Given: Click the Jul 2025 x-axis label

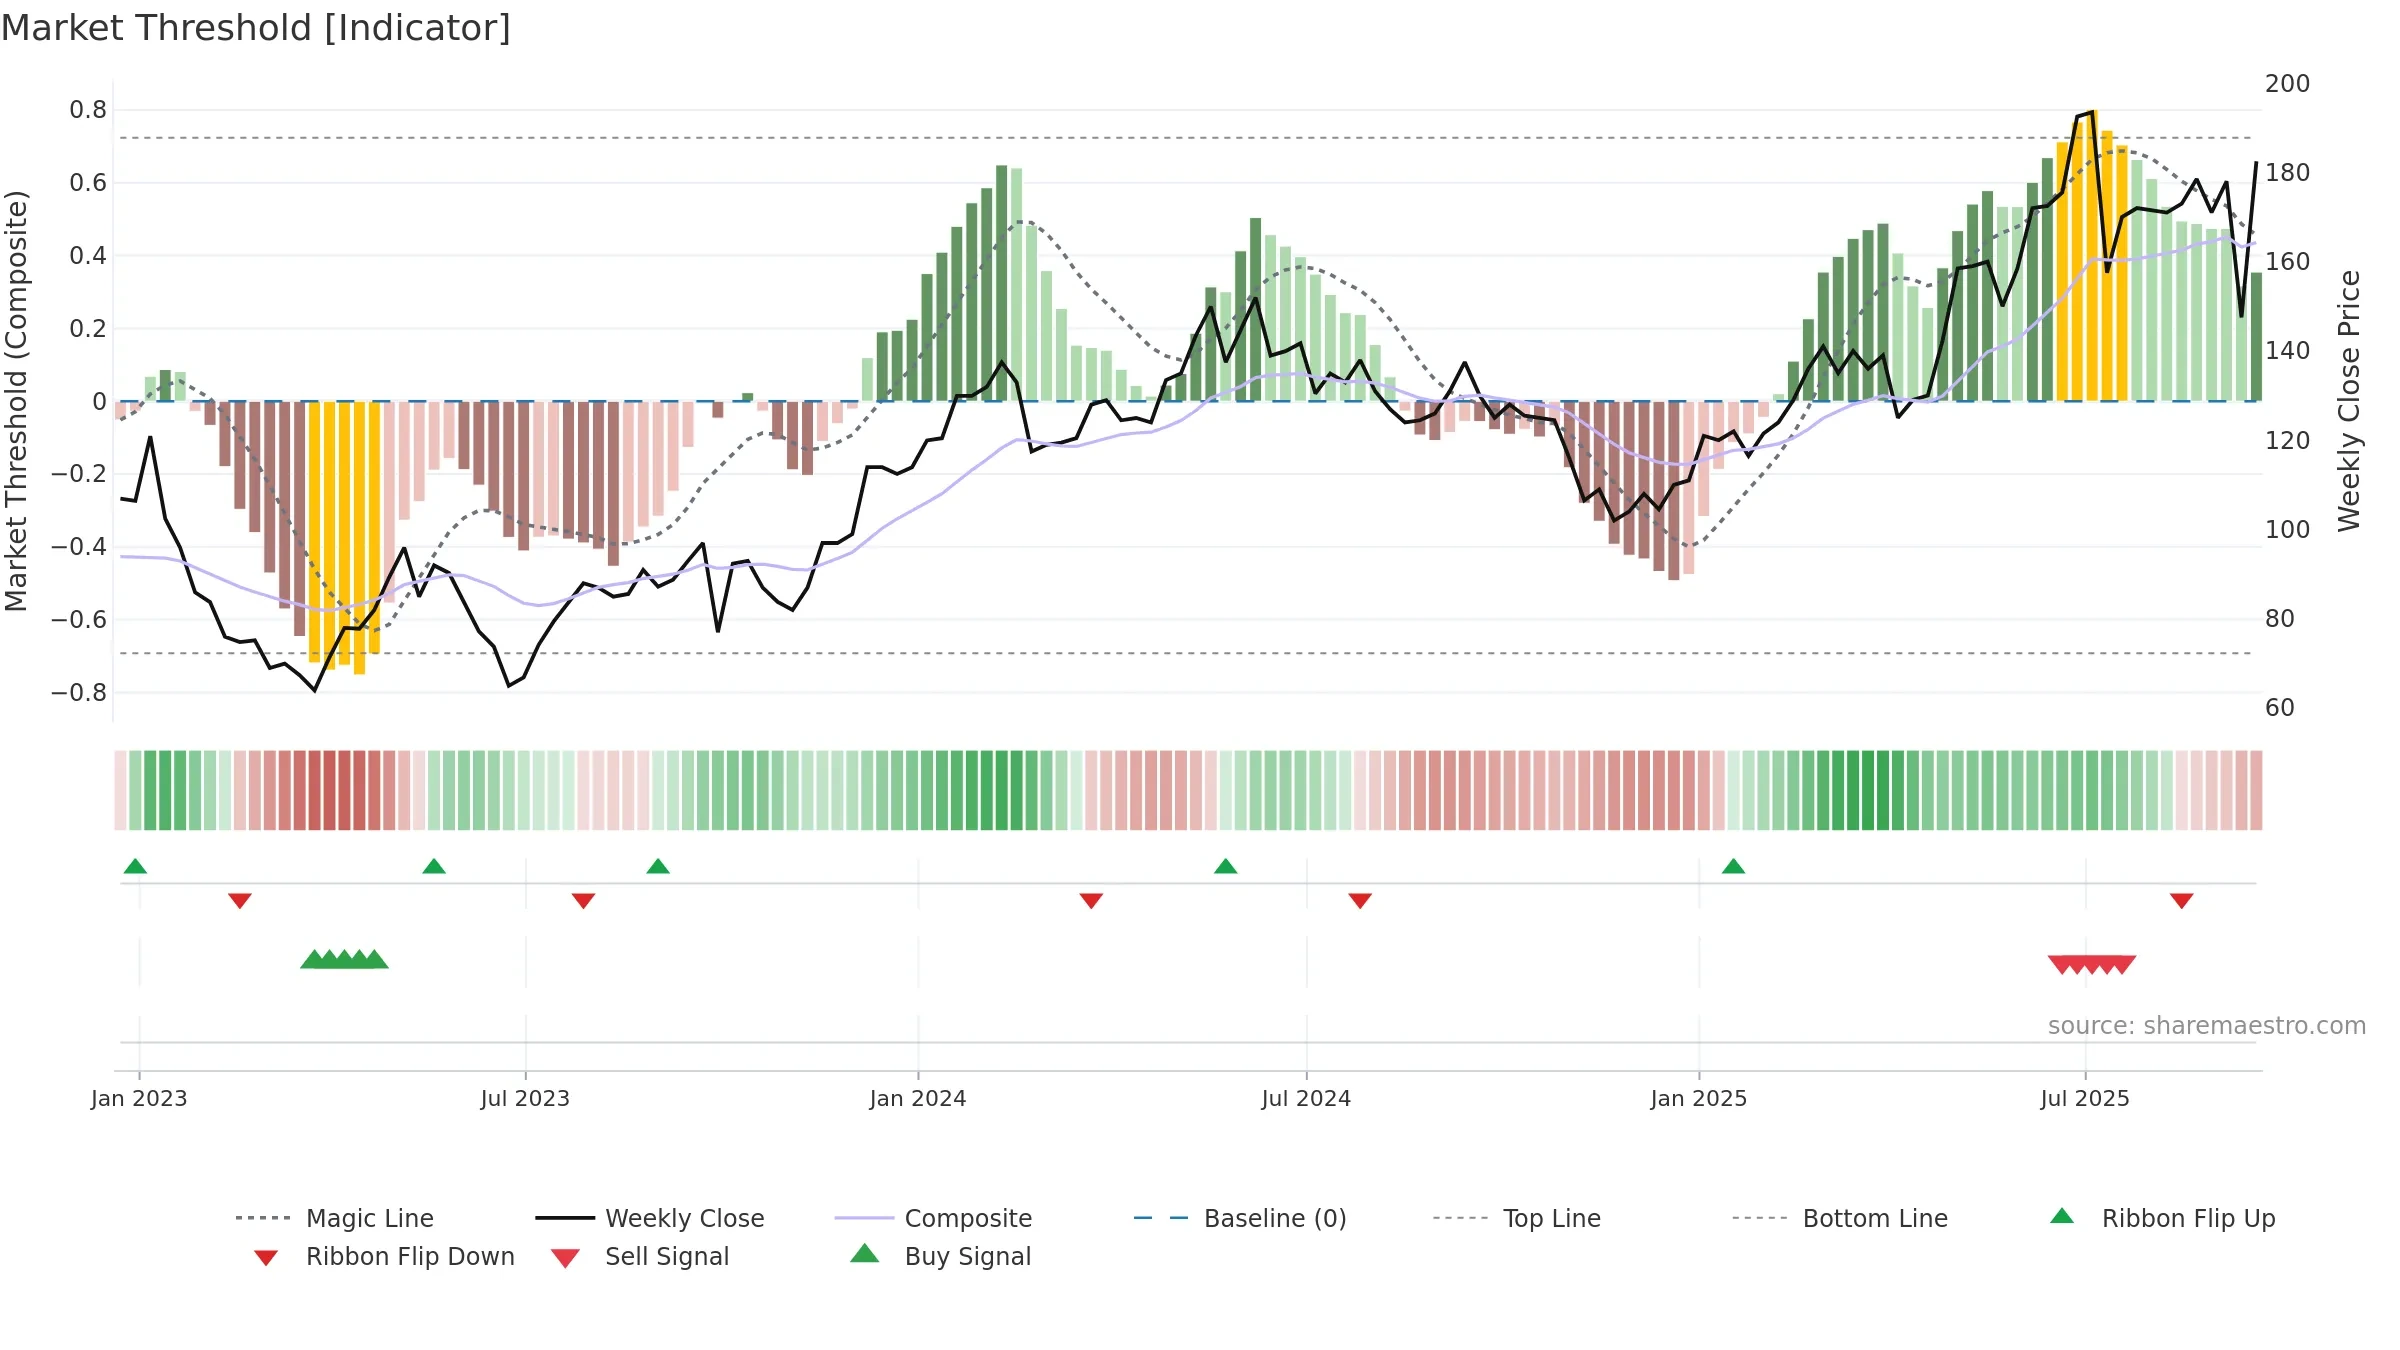Looking at the screenshot, I should pos(2085,1099).
